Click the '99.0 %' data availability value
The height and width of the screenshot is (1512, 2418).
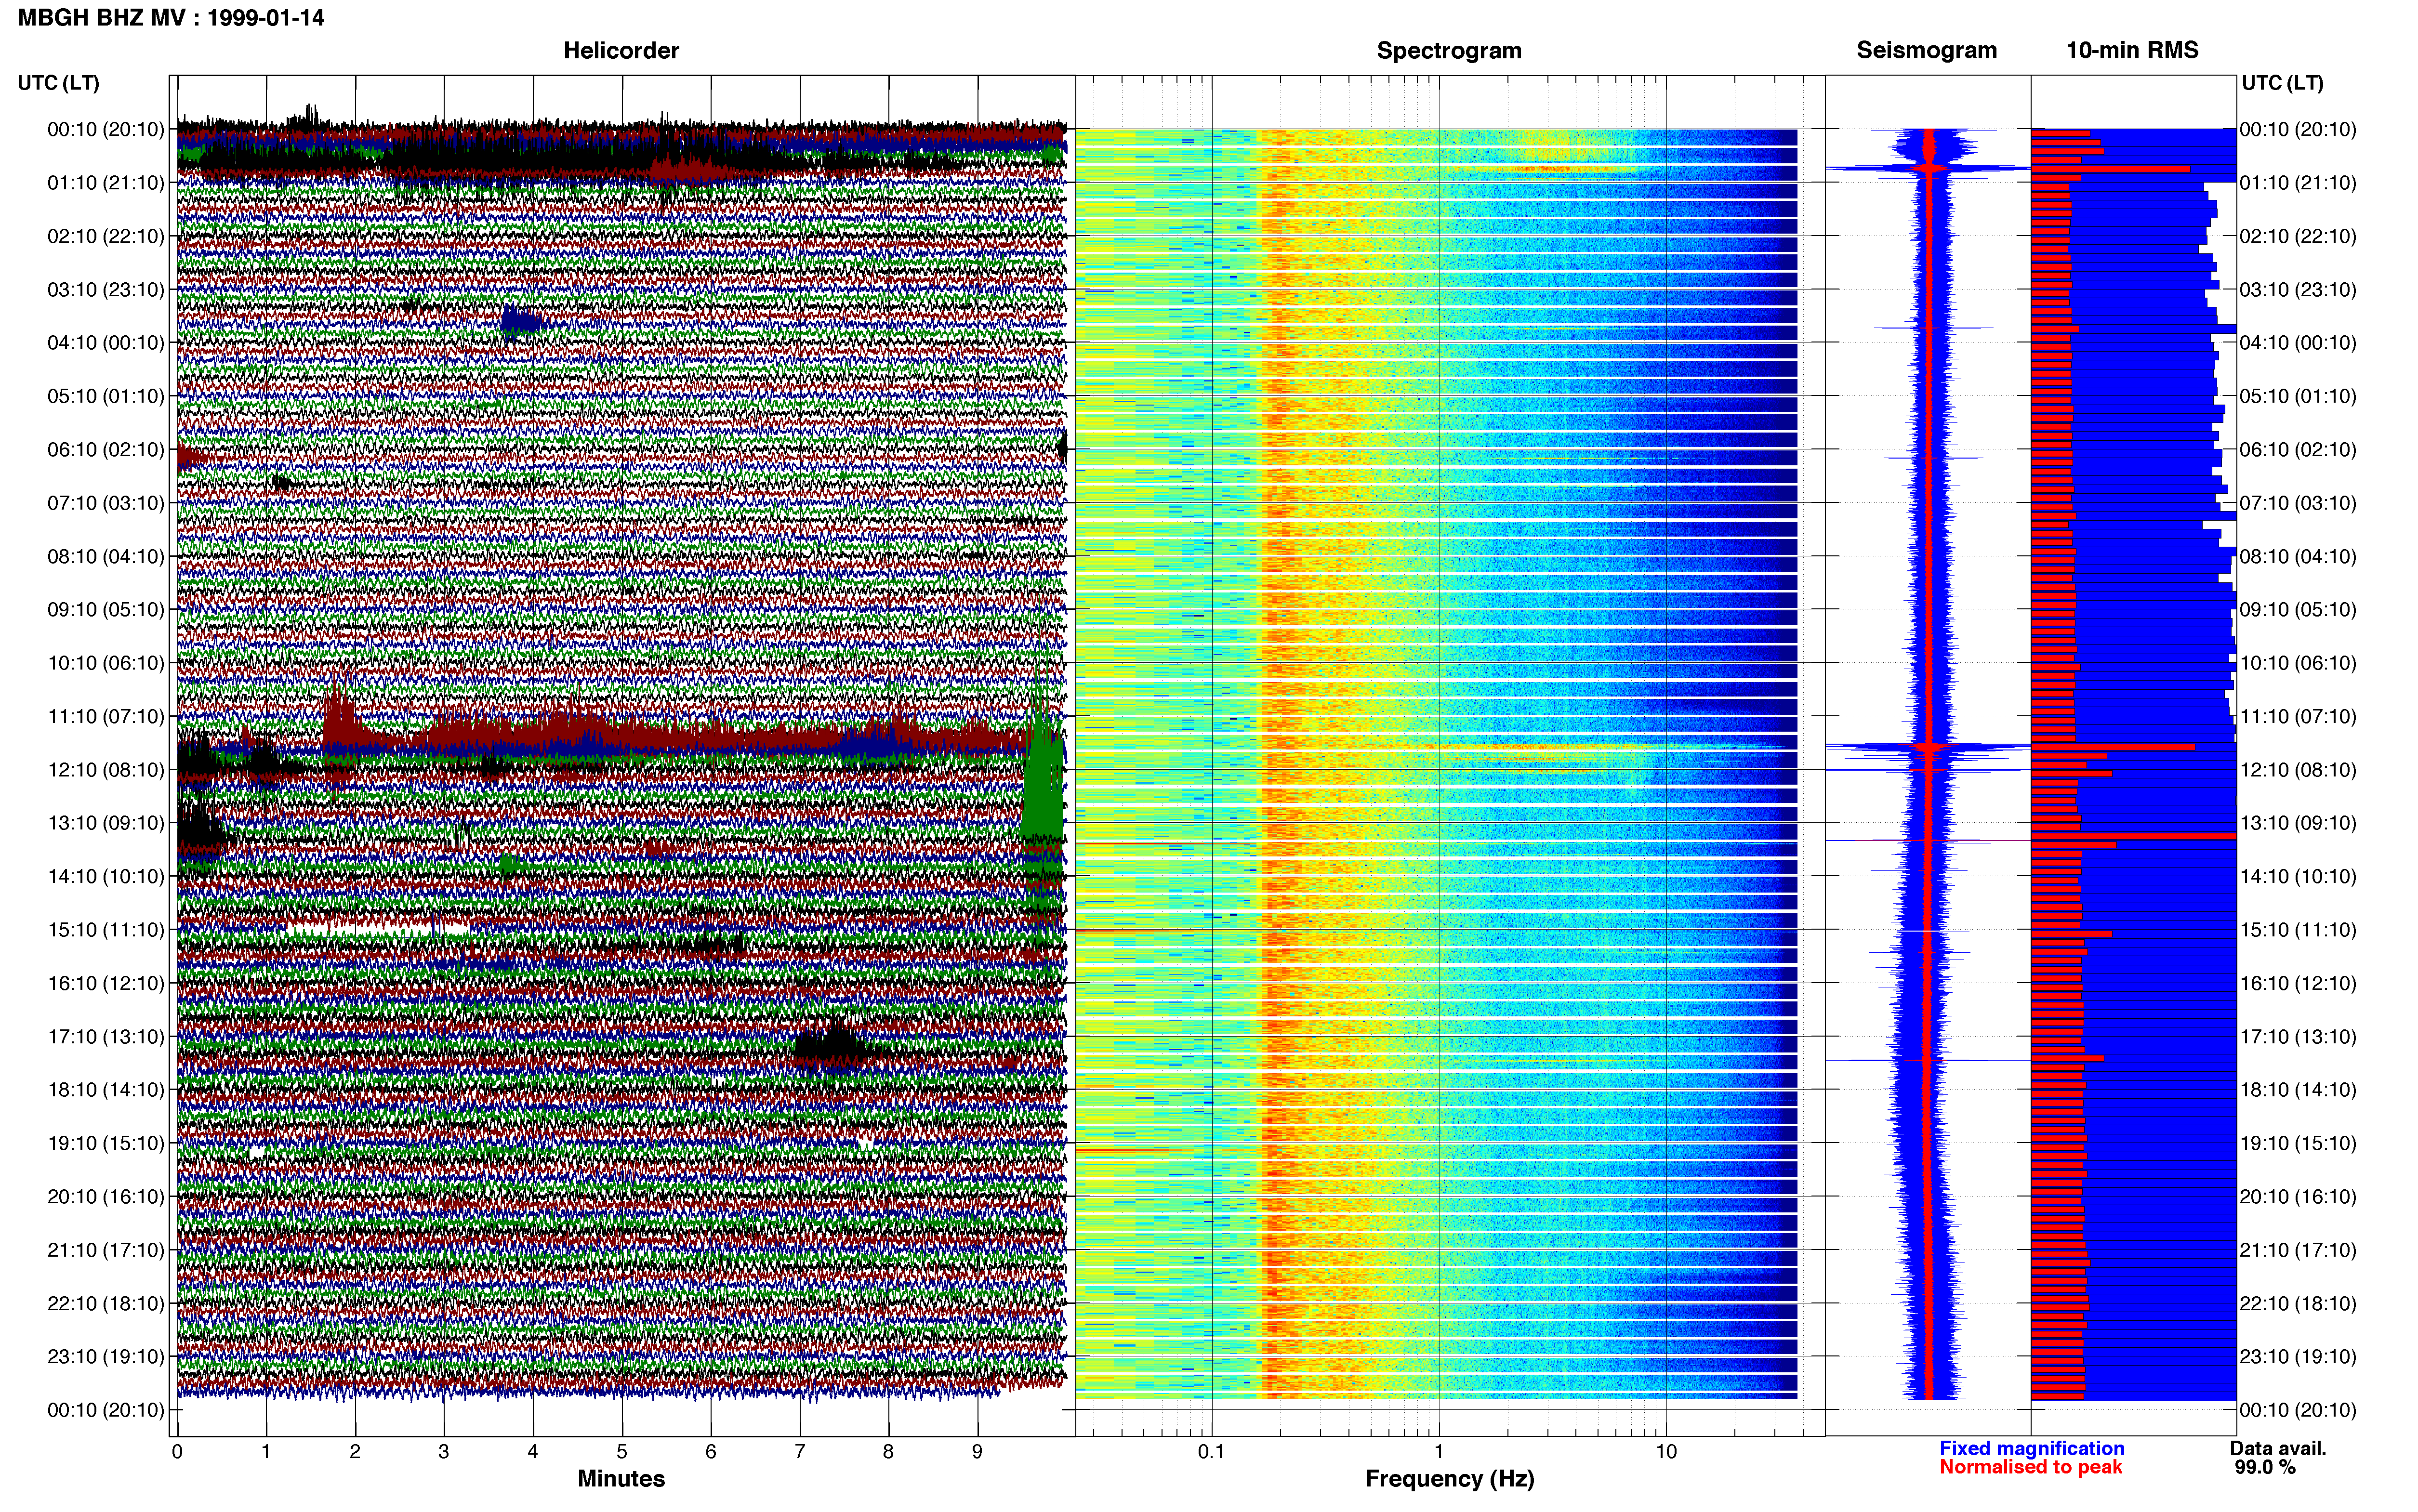tap(2265, 1467)
